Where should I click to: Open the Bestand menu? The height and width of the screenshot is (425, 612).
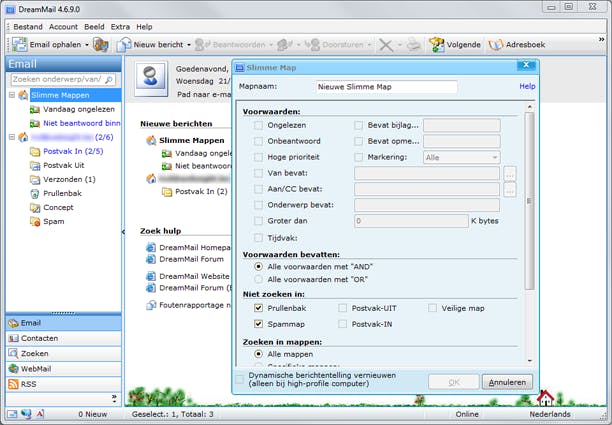tap(28, 27)
